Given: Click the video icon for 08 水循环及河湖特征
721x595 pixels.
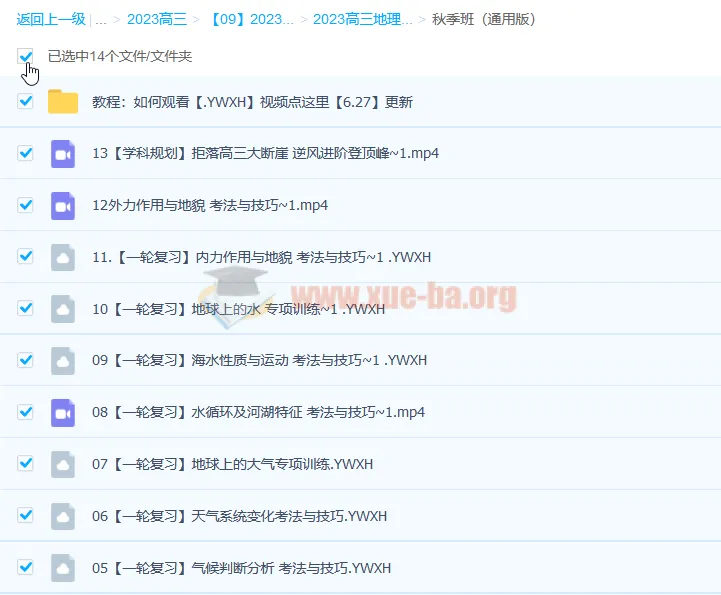Looking at the screenshot, I should pos(63,412).
